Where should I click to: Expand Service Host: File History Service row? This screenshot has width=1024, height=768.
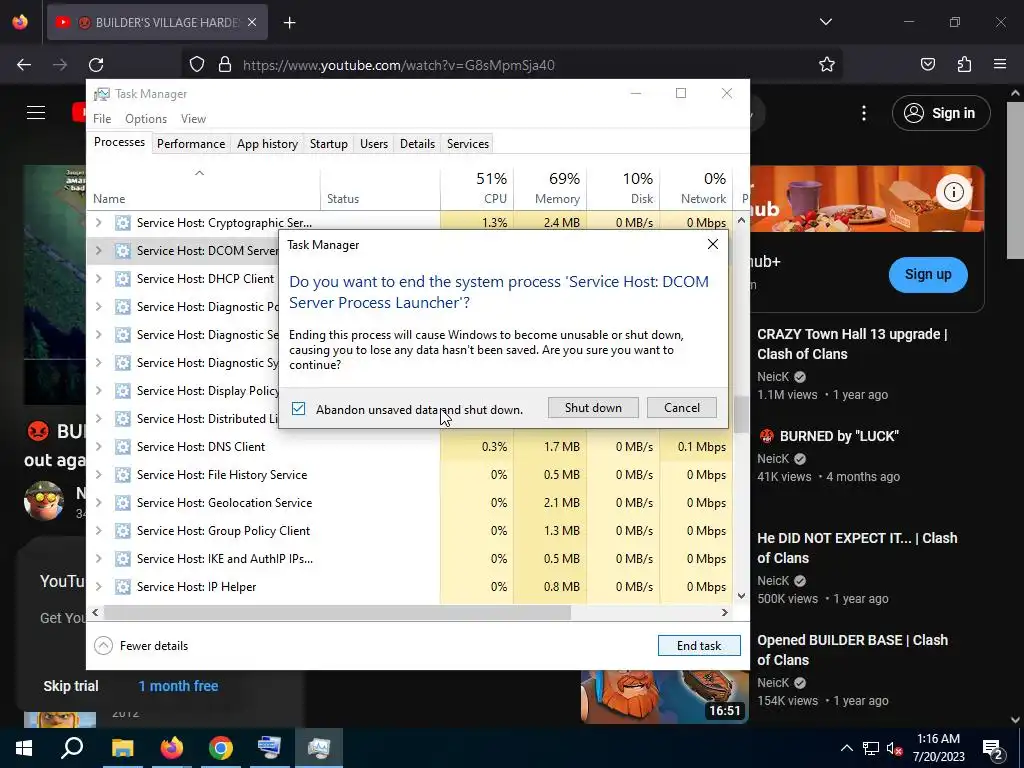click(x=99, y=475)
